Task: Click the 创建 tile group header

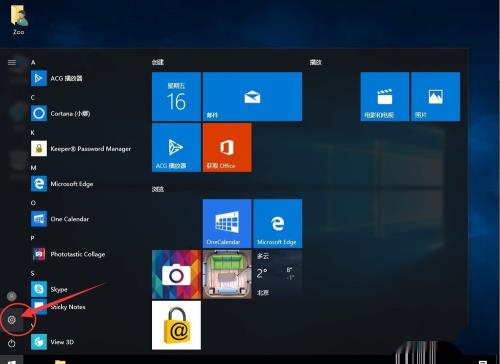Action: [158, 62]
